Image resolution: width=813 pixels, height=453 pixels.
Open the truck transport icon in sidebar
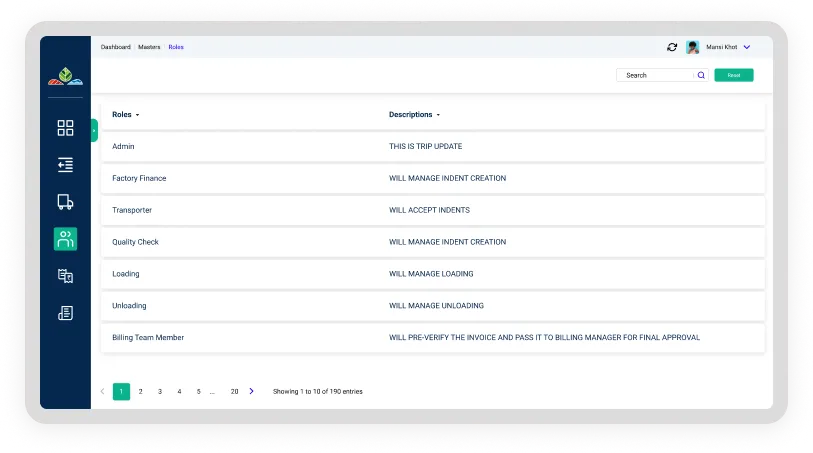(65, 202)
